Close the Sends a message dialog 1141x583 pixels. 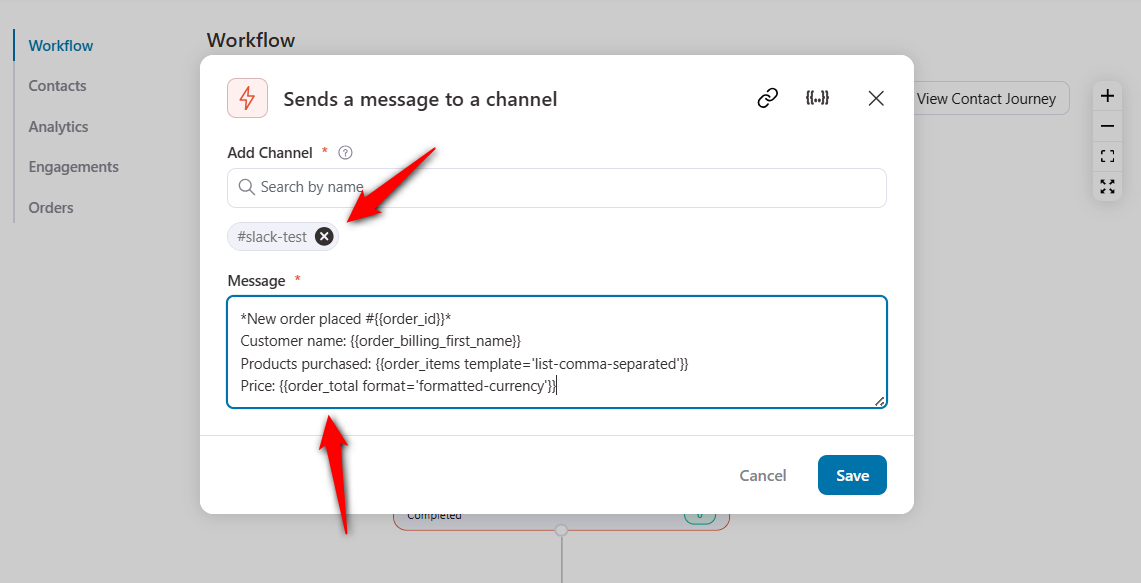click(876, 98)
